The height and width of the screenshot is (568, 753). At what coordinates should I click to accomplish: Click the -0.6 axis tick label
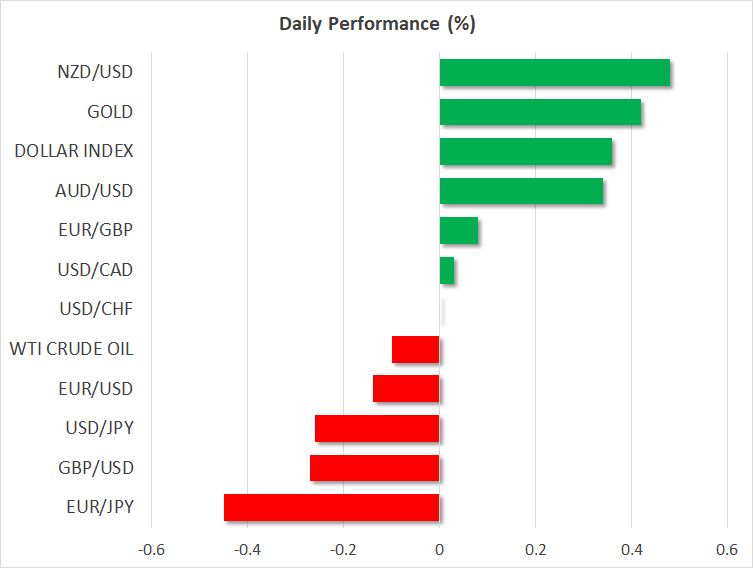coord(151,549)
